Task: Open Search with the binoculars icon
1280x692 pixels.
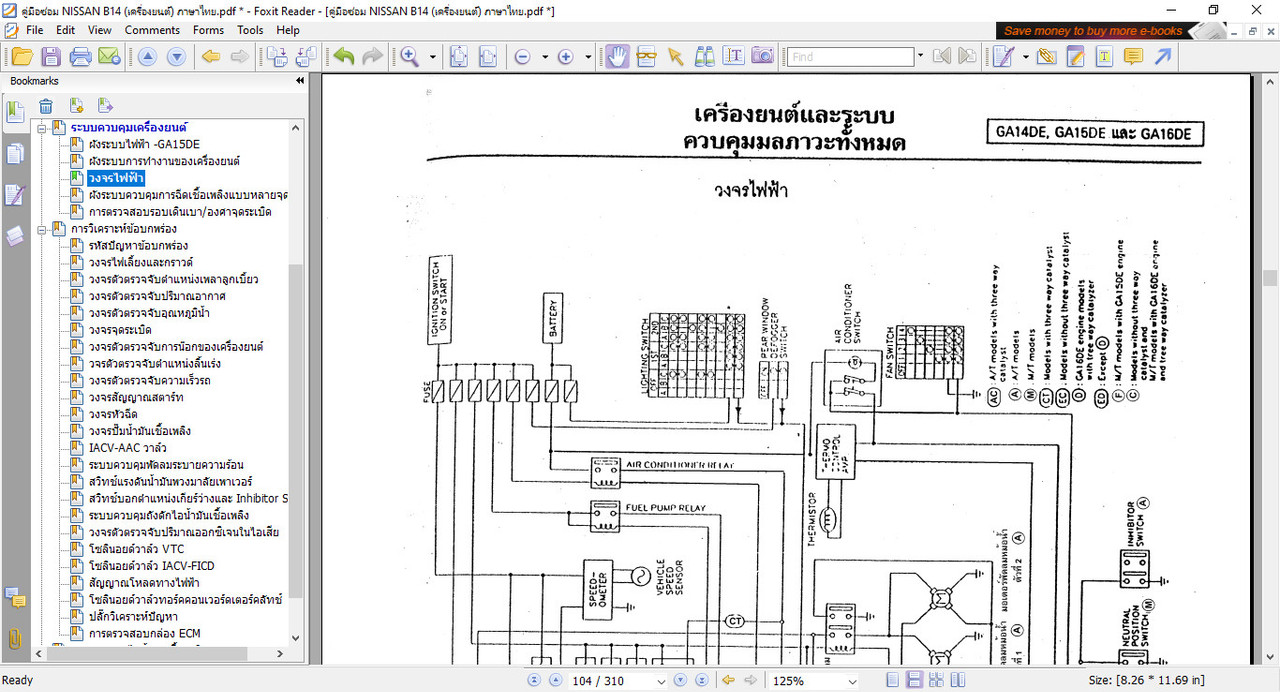Action: tap(704, 57)
